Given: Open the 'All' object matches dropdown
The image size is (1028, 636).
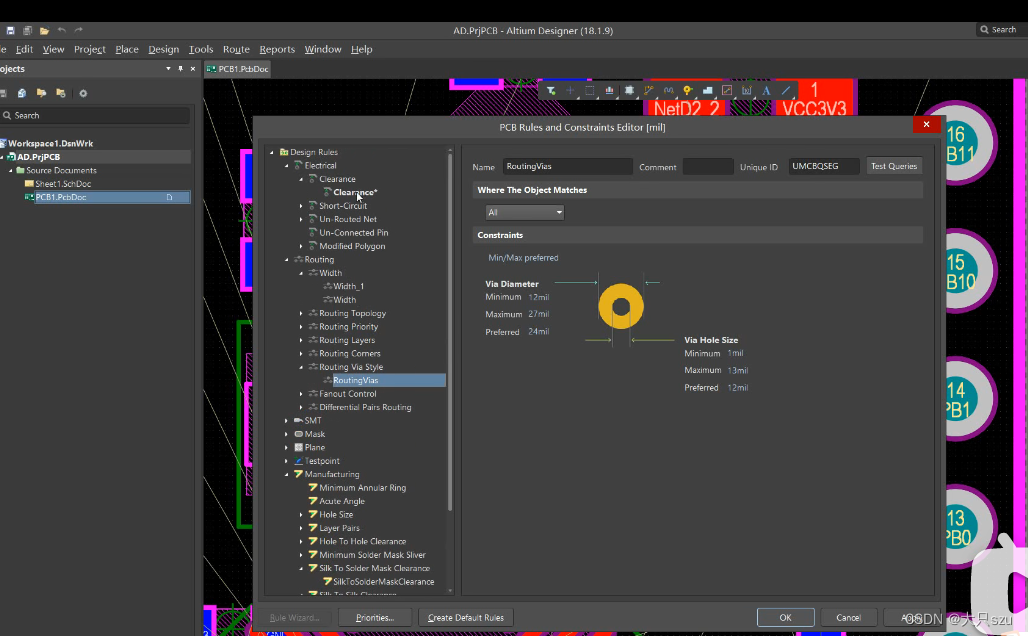Looking at the screenshot, I should point(524,212).
